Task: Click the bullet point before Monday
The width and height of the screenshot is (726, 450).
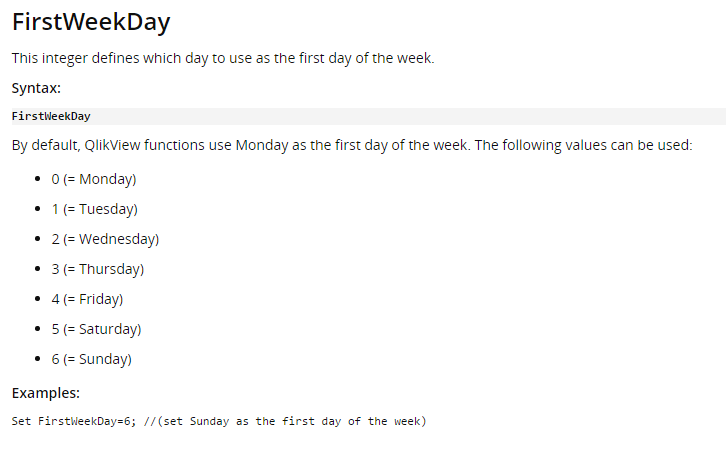Action: pos(37,180)
